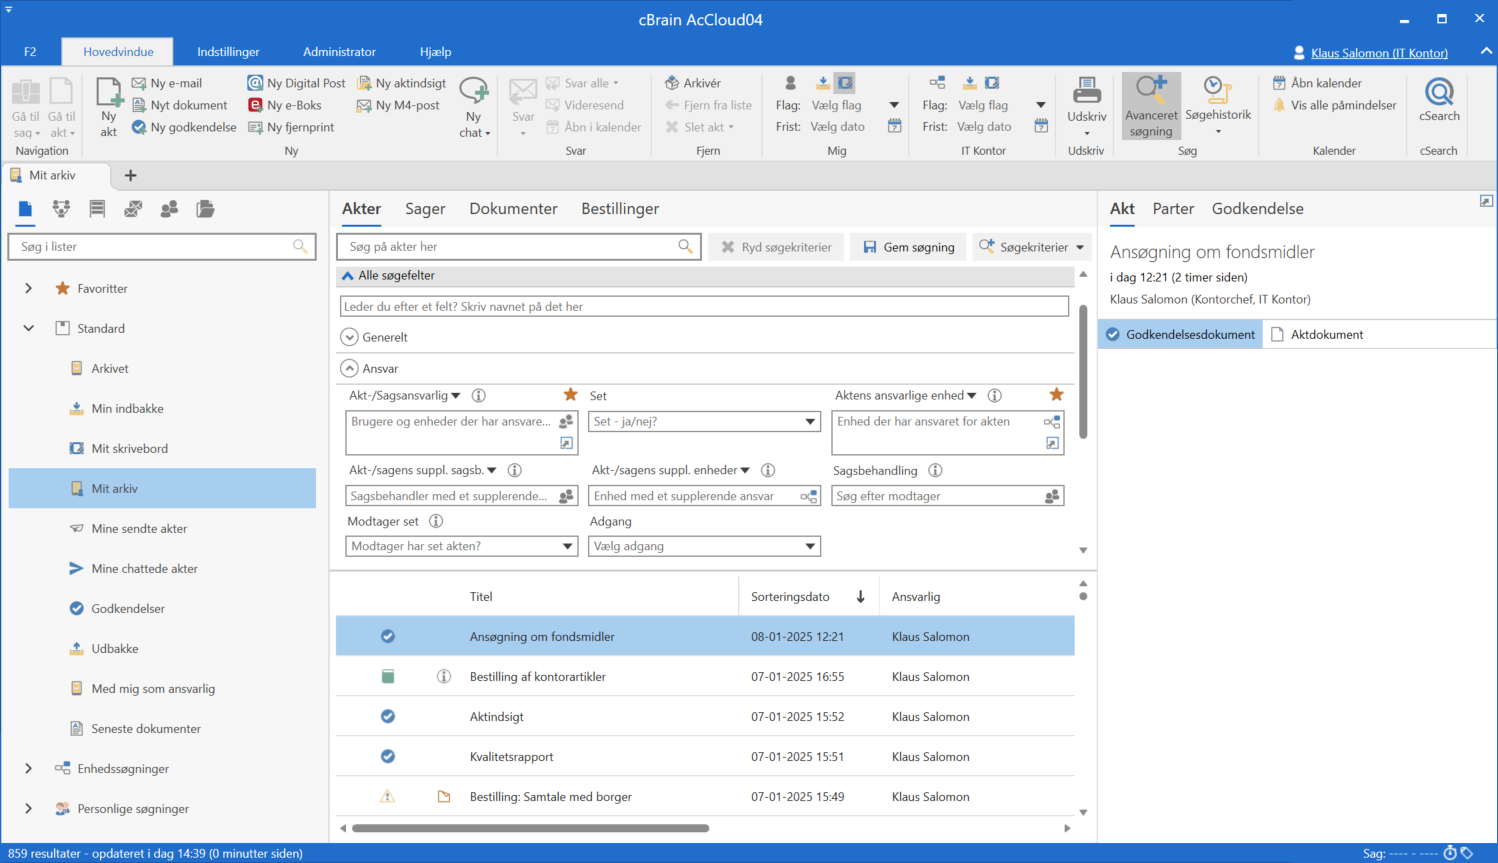Toggle favorite star for Aktens ansvarlige enhed
Viewport: 1498px width, 863px height.
[x=1056, y=395]
